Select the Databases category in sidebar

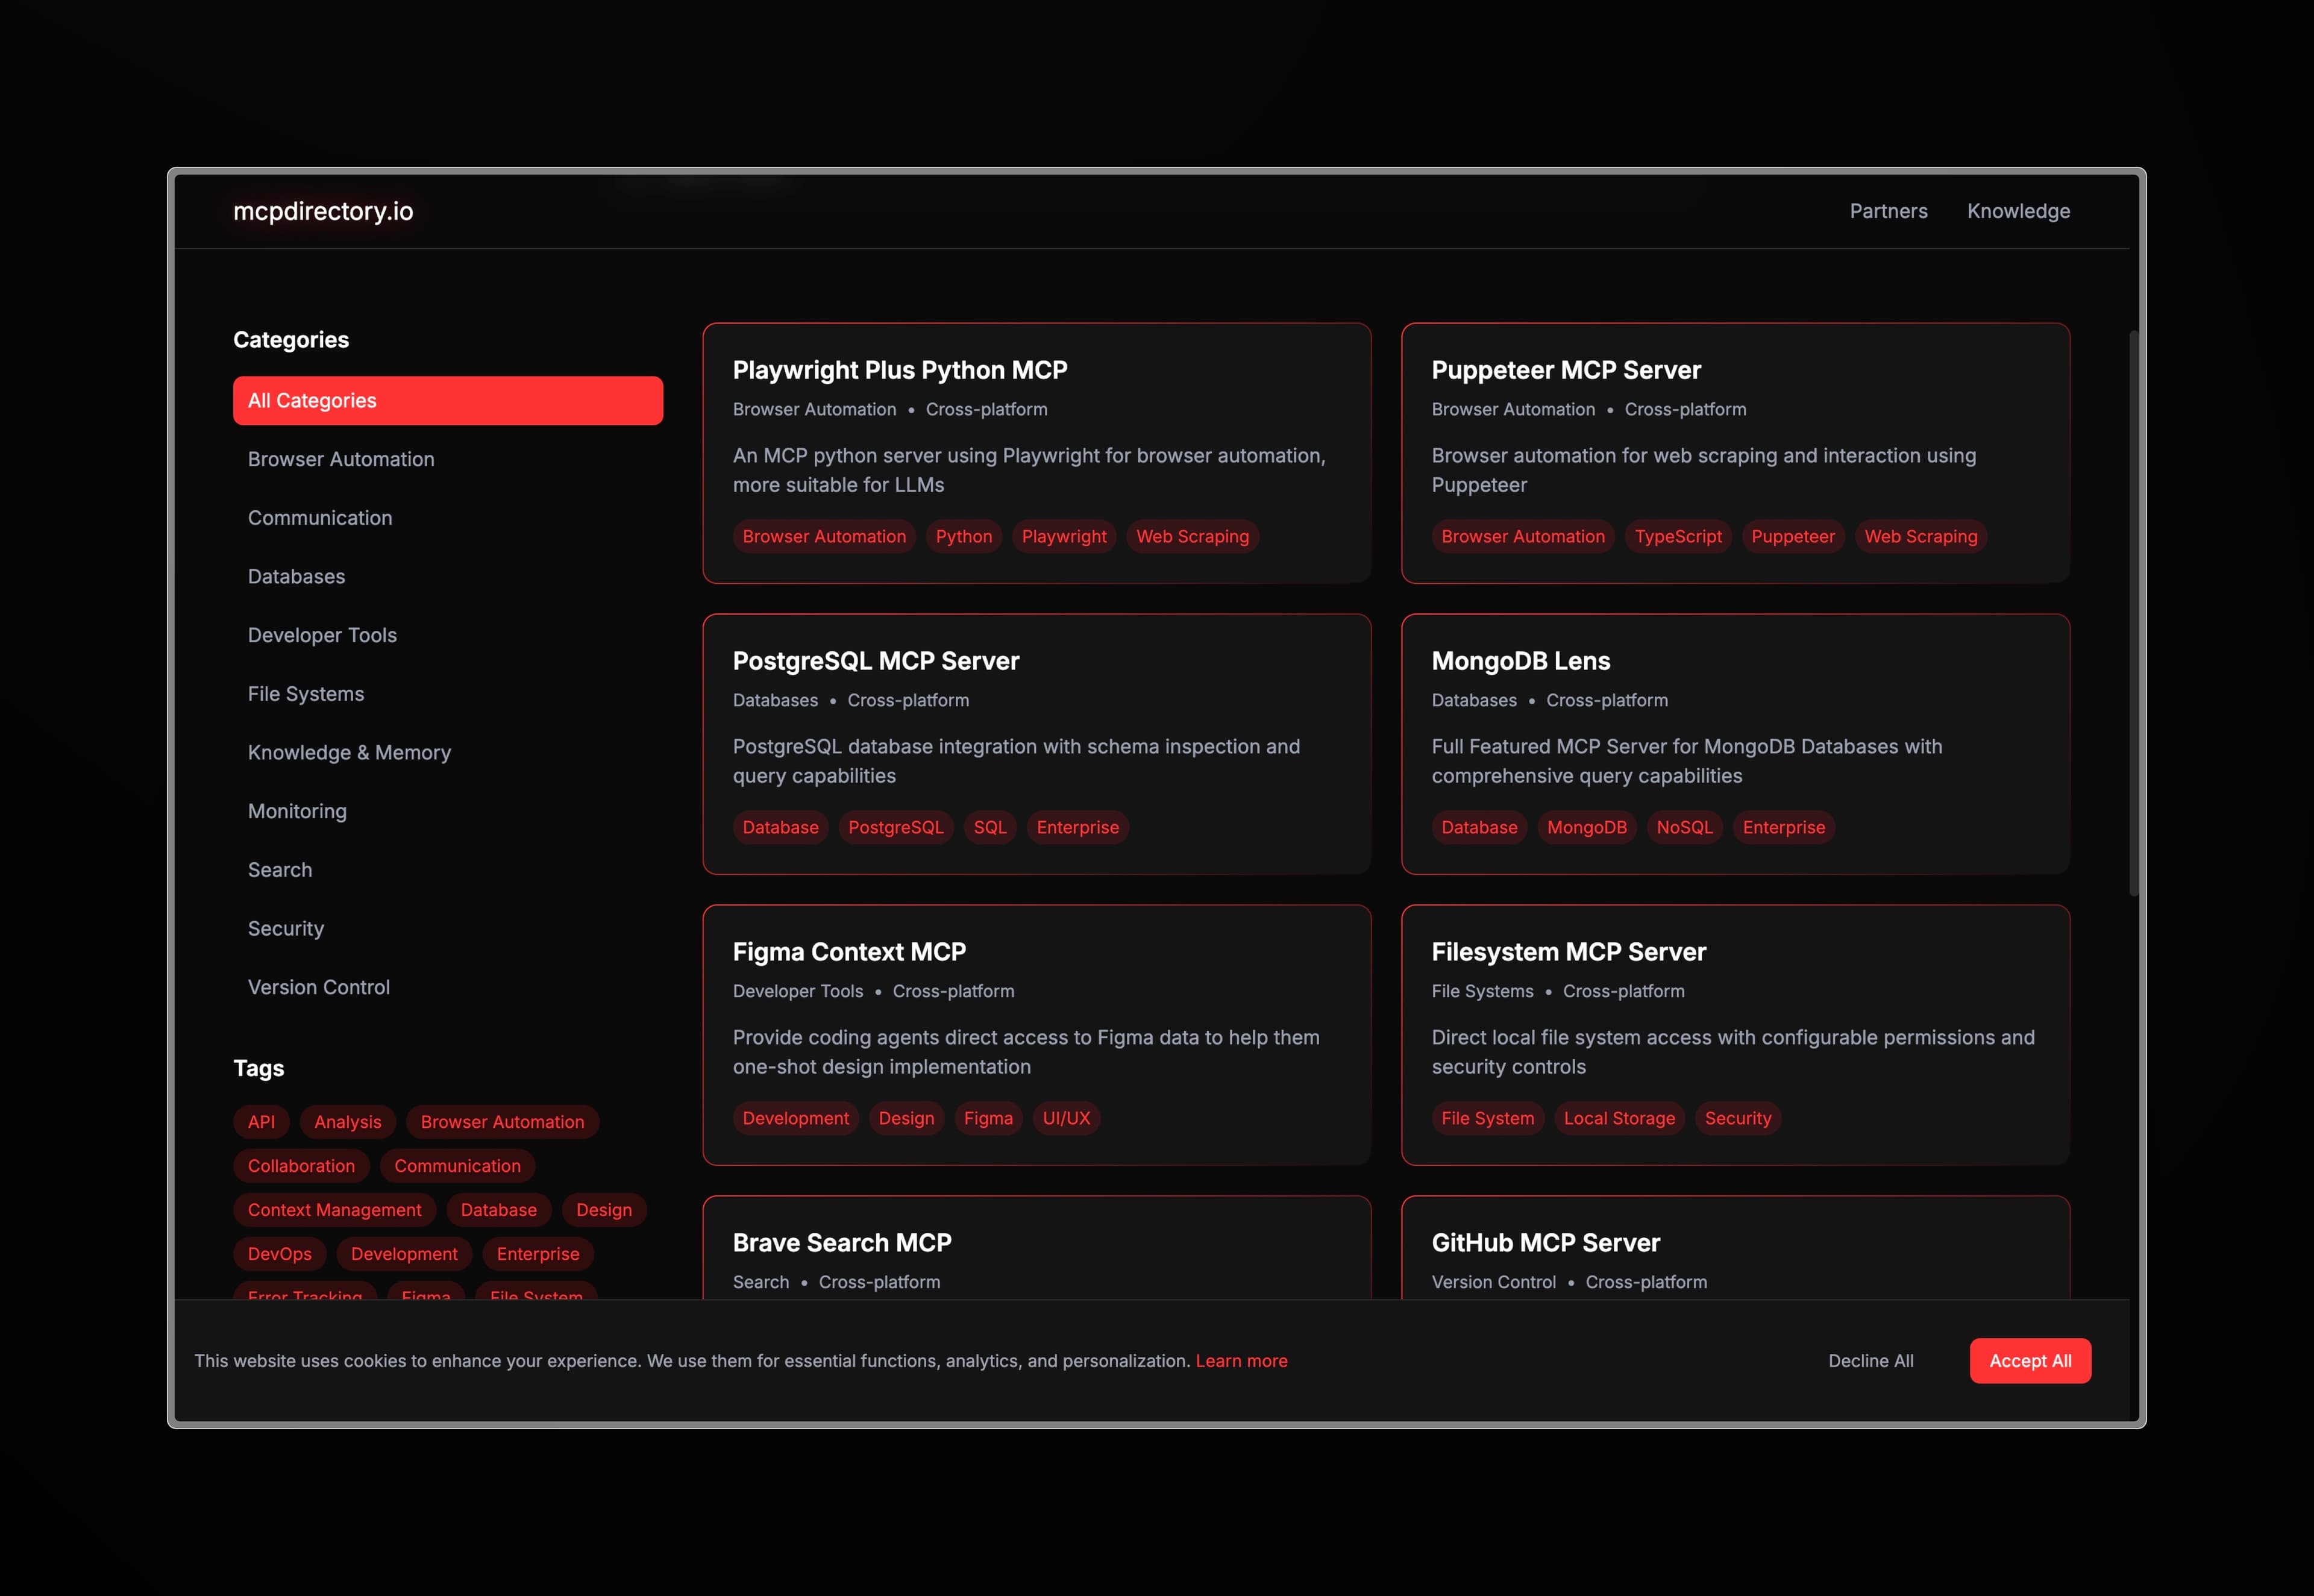pyautogui.click(x=448, y=576)
